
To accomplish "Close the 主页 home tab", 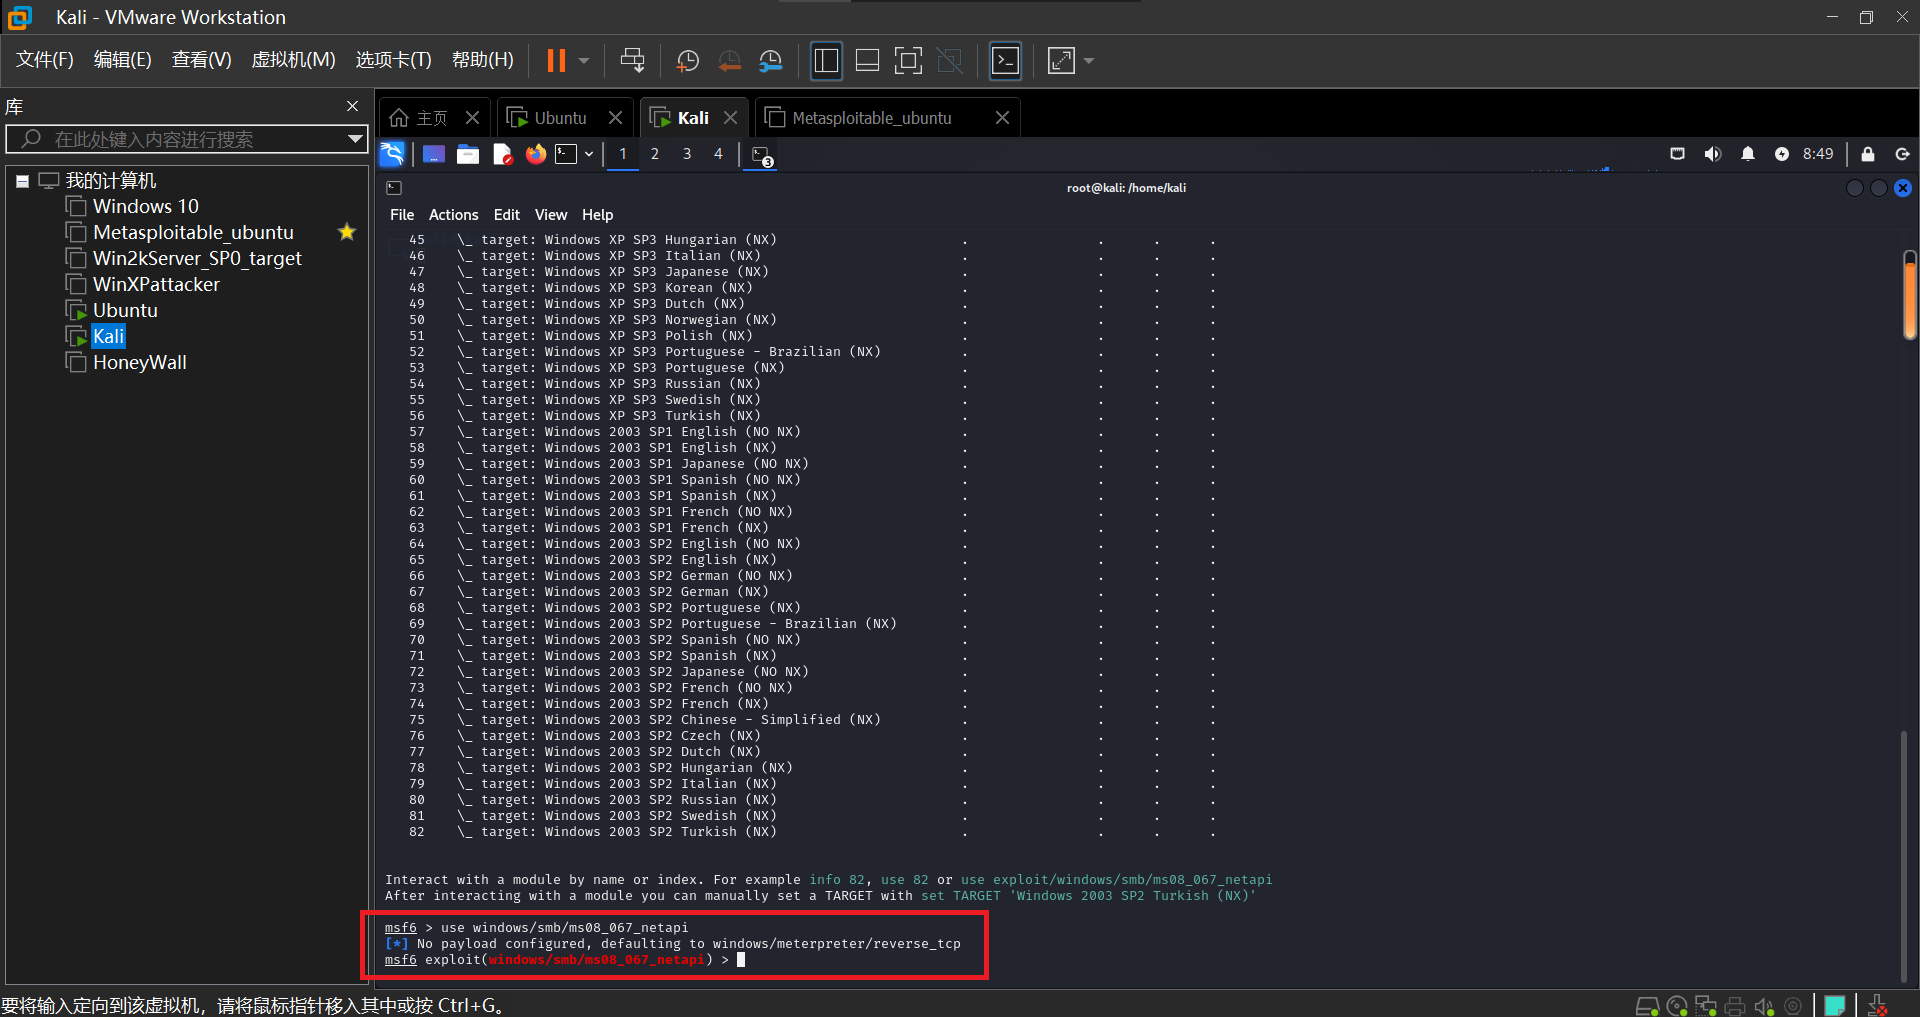I will tap(473, 118).
